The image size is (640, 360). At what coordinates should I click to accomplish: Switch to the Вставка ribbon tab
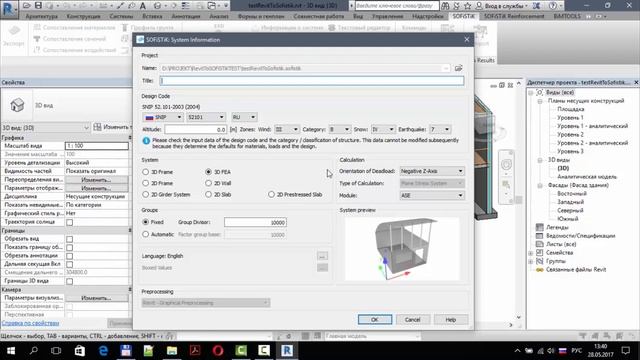click(x=152, y=16)
